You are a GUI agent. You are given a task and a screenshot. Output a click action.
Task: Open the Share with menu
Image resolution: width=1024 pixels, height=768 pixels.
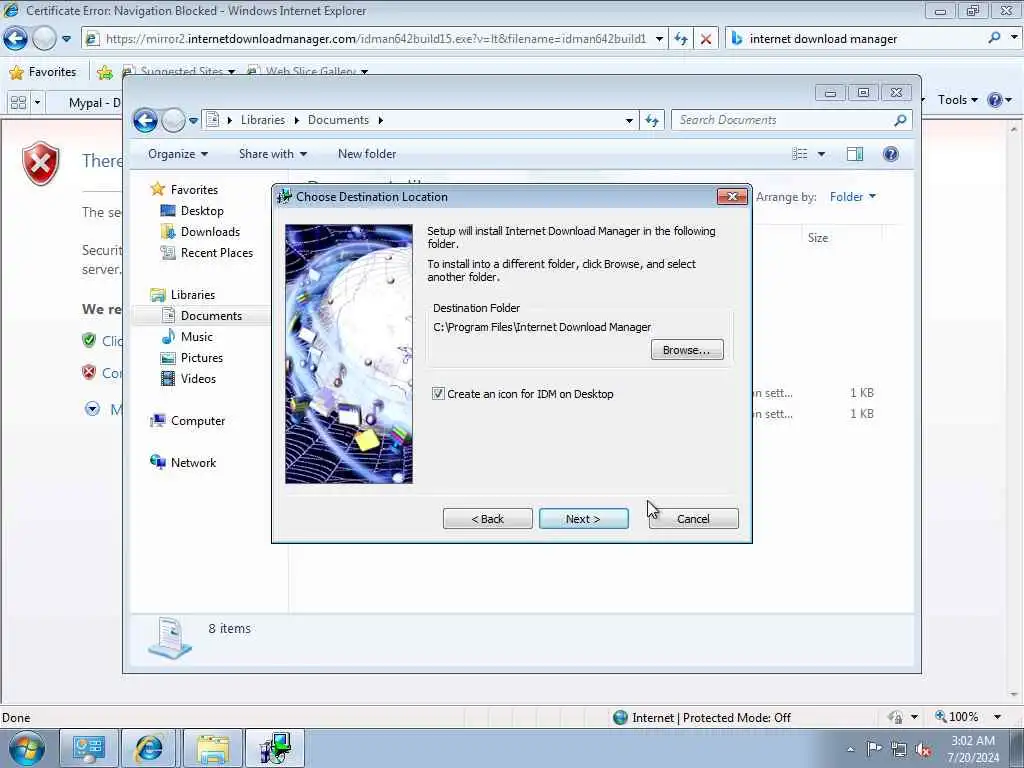pos(273,154)
